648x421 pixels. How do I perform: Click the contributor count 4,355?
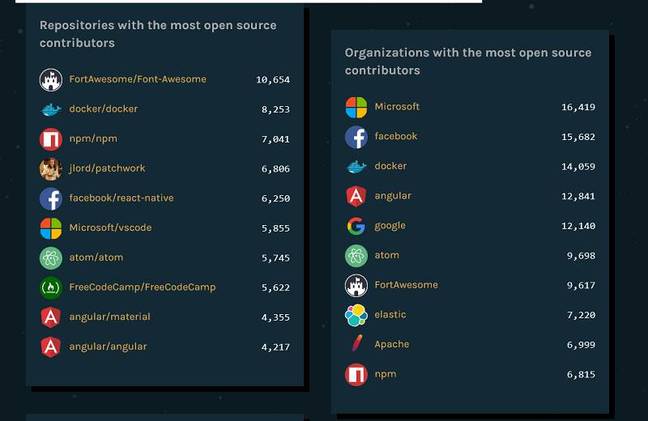[x=275, y=317]
